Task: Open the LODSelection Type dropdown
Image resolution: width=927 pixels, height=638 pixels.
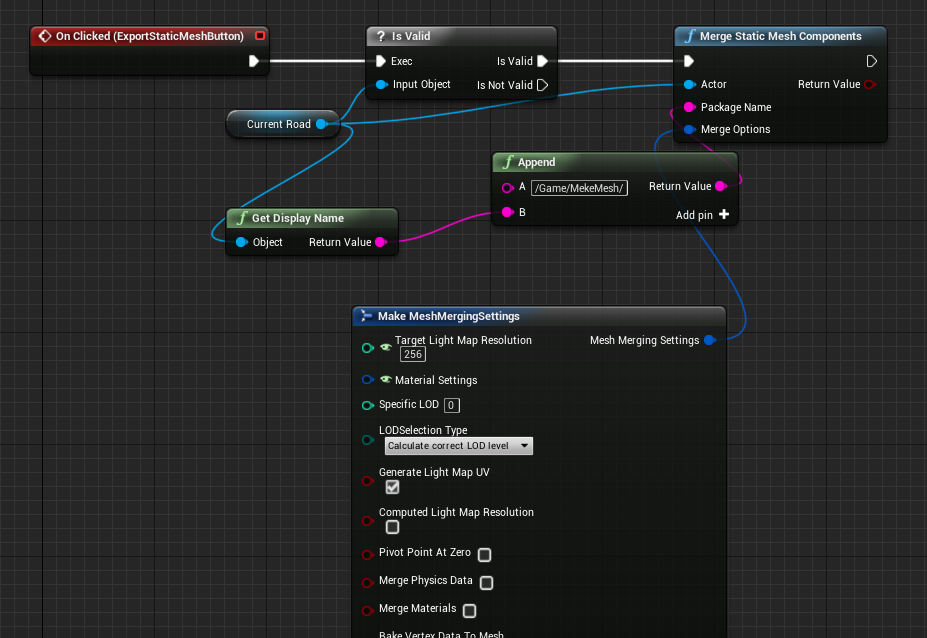Action: click(x=459, y=446)
